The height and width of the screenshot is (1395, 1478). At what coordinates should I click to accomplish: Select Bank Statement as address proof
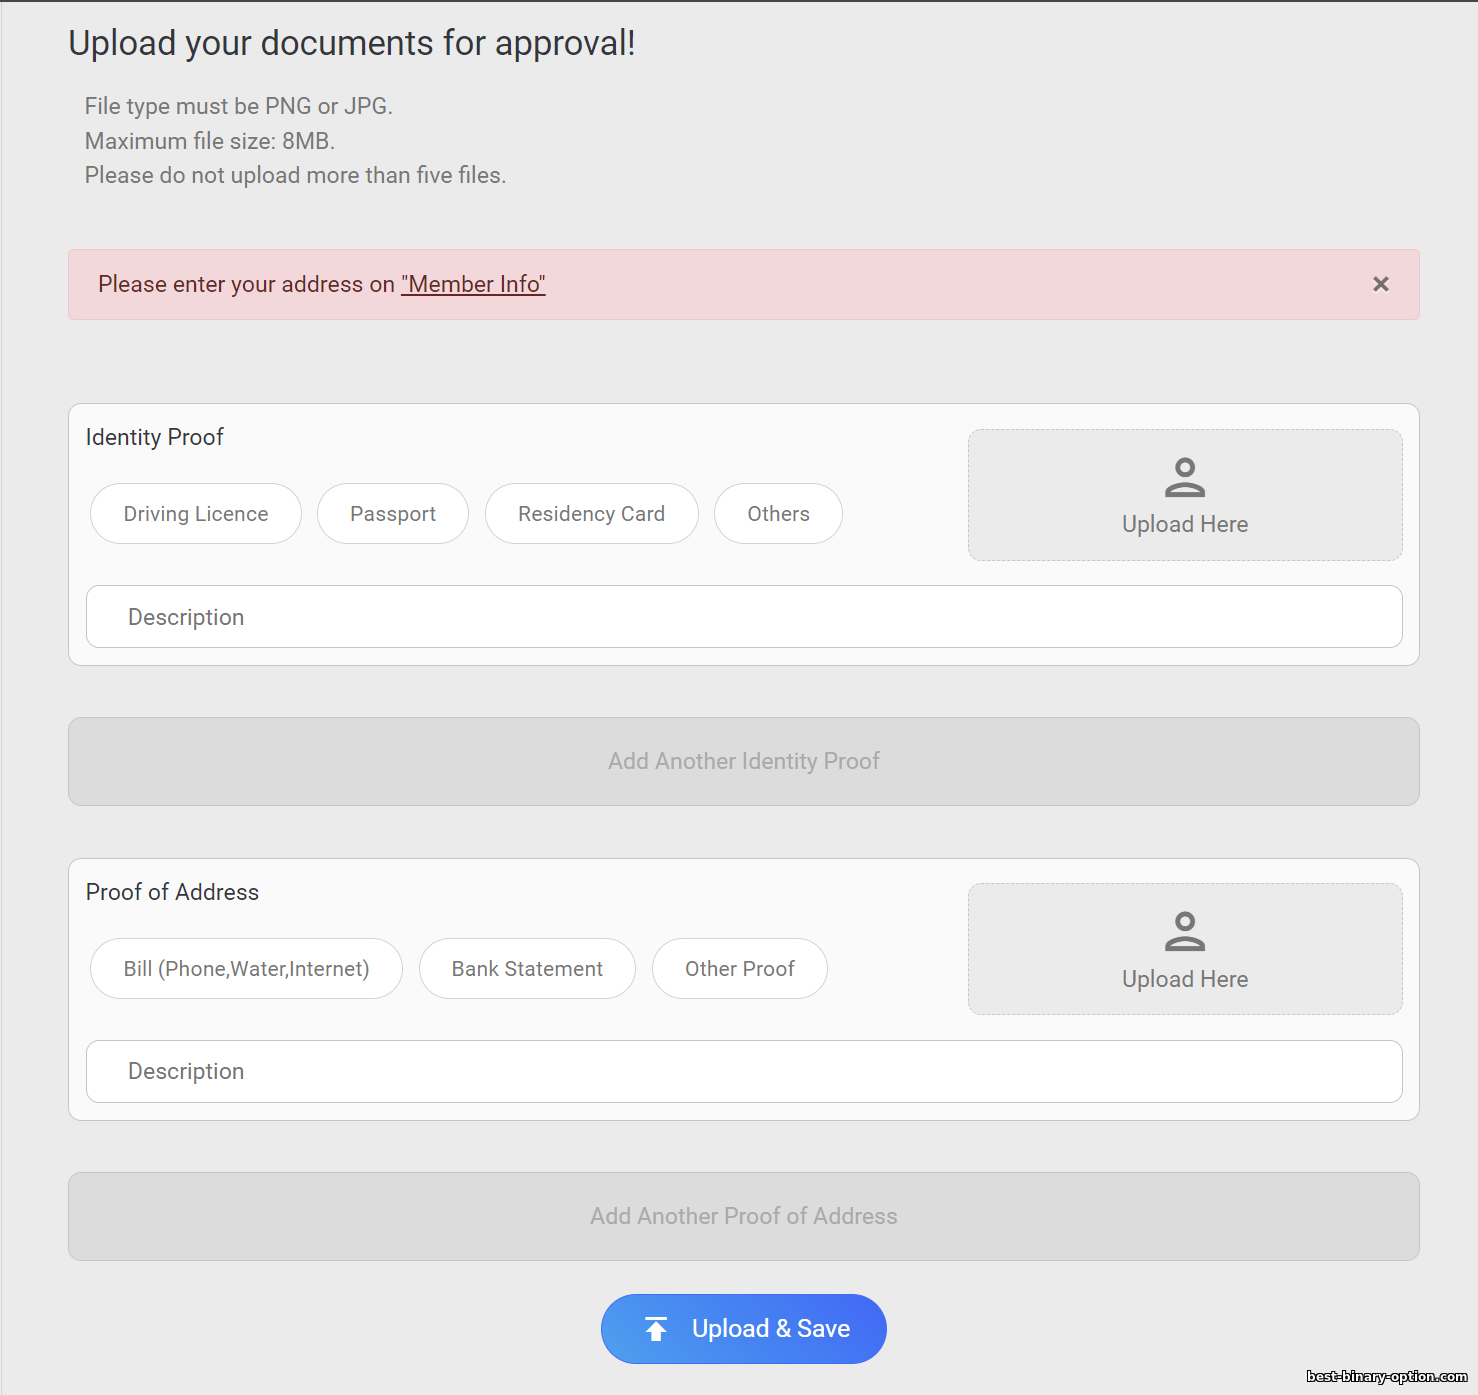[527, 969]
